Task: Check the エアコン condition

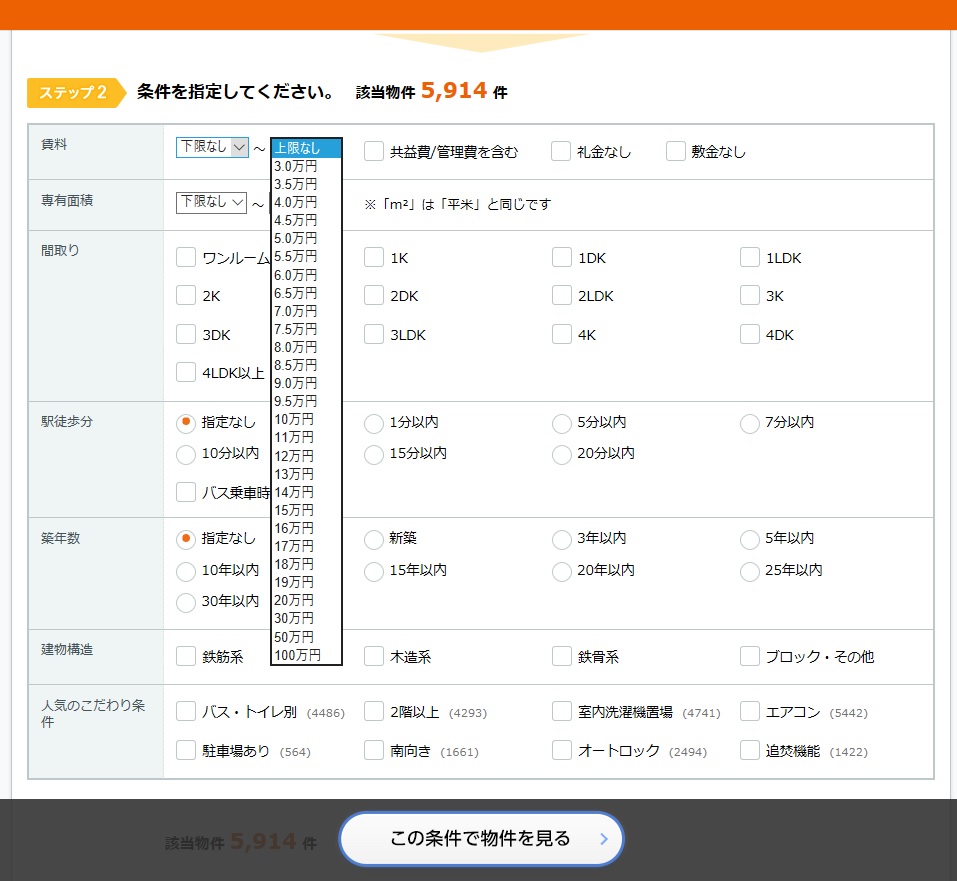Action: coord(750,712)
